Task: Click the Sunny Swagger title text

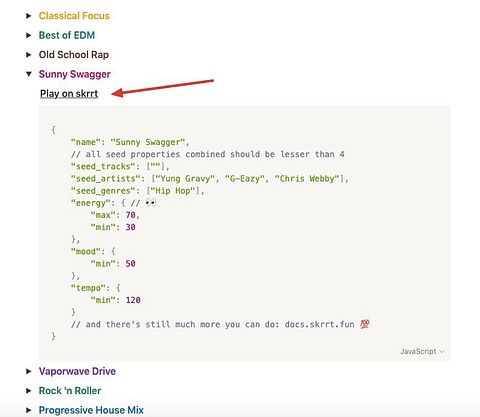Action: pos(75,74)
